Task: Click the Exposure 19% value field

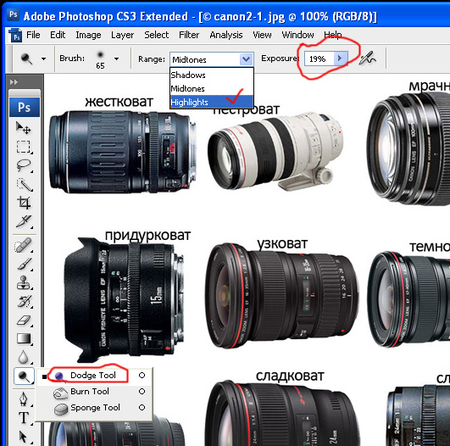Action: [318, 59]
